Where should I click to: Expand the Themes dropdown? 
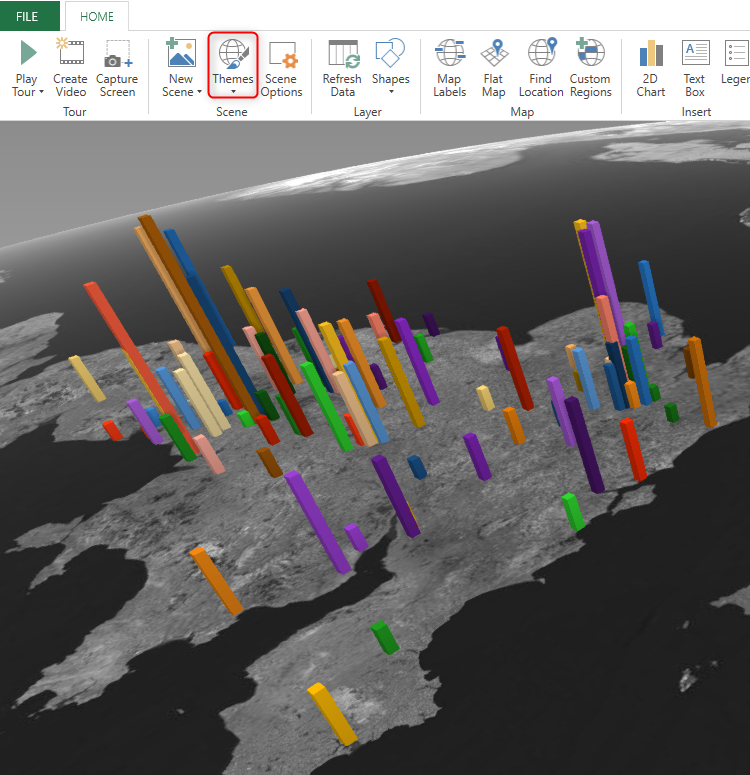coord(233,92)
